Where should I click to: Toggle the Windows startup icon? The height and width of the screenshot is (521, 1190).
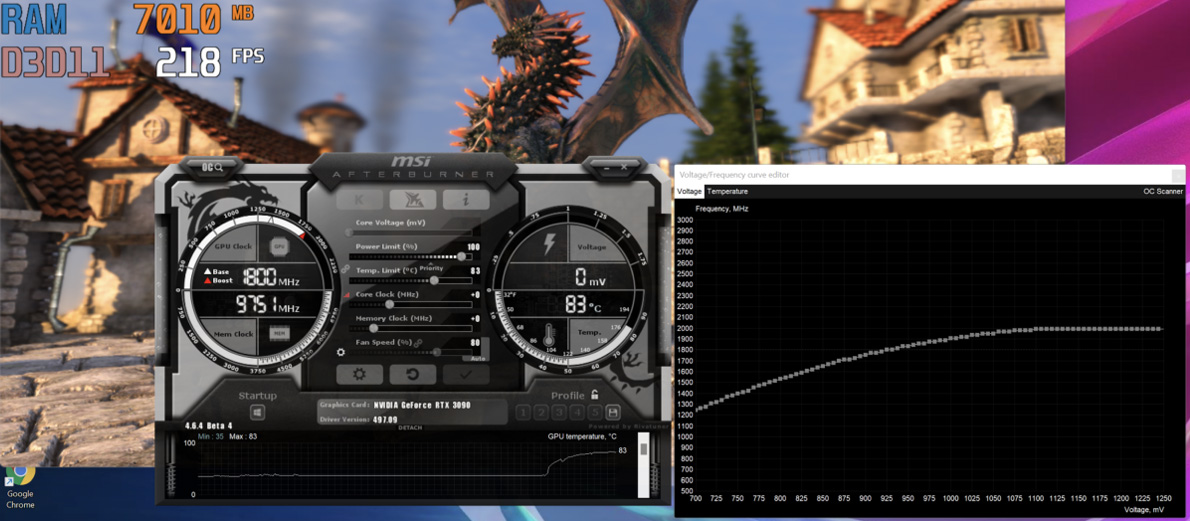click(257, 412)
